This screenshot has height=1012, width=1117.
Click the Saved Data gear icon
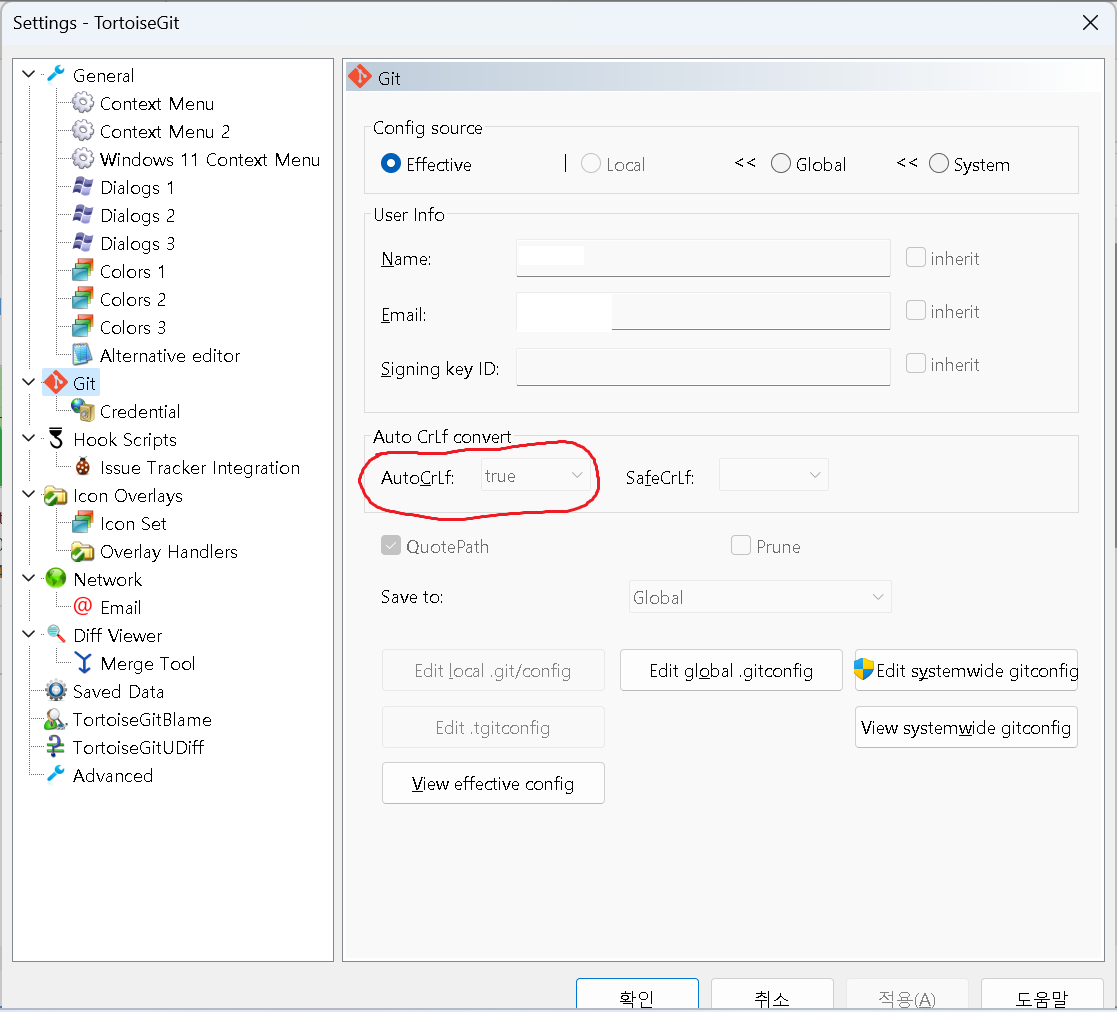tap(56, 691)
